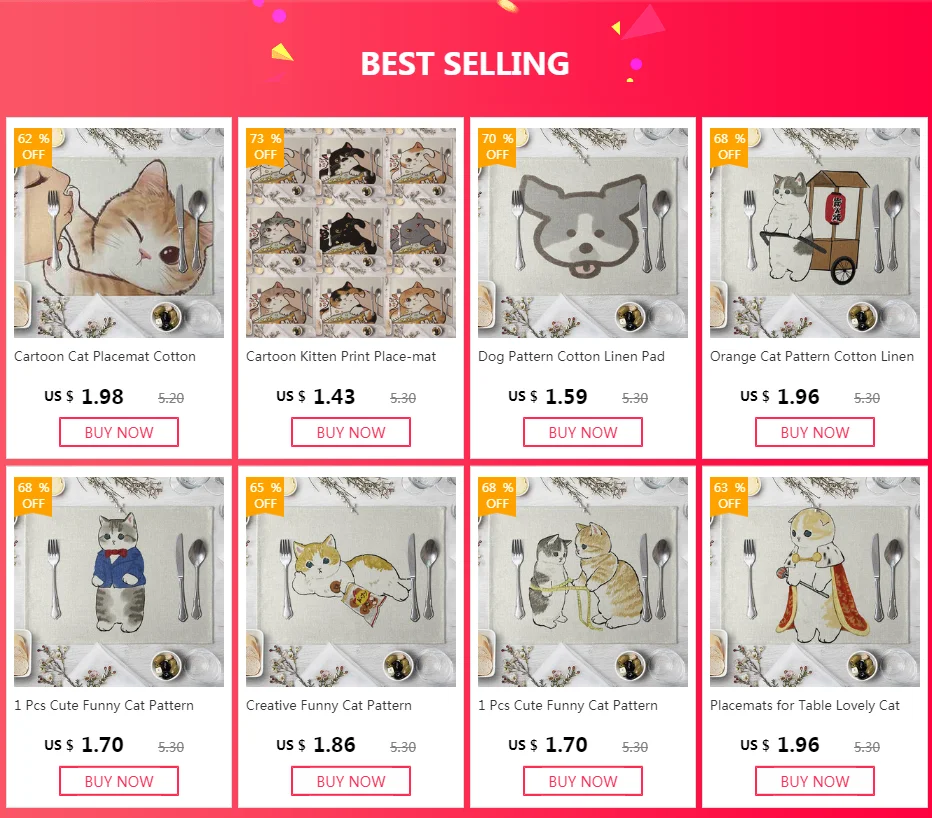932x818 pixels.
Task: Open the Creative Funny Cat Pattern title link
Action: pos(329,705)
